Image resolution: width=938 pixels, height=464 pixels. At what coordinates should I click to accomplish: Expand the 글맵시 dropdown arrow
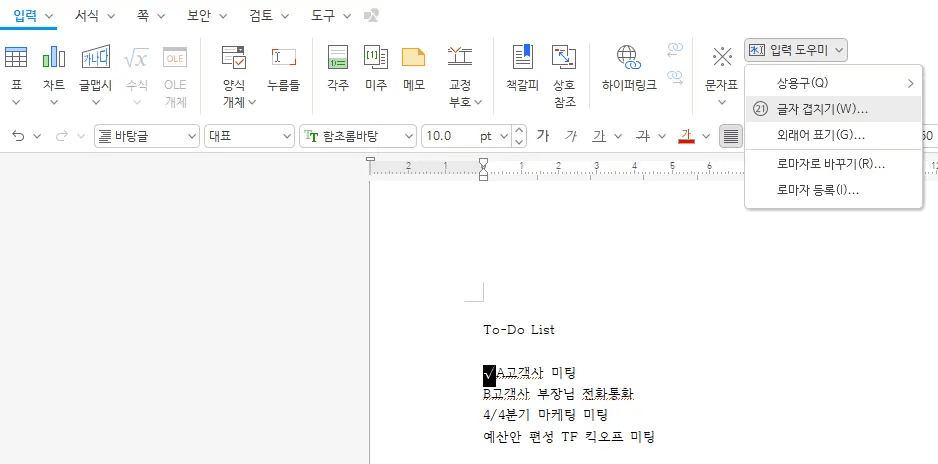(96, 102)
